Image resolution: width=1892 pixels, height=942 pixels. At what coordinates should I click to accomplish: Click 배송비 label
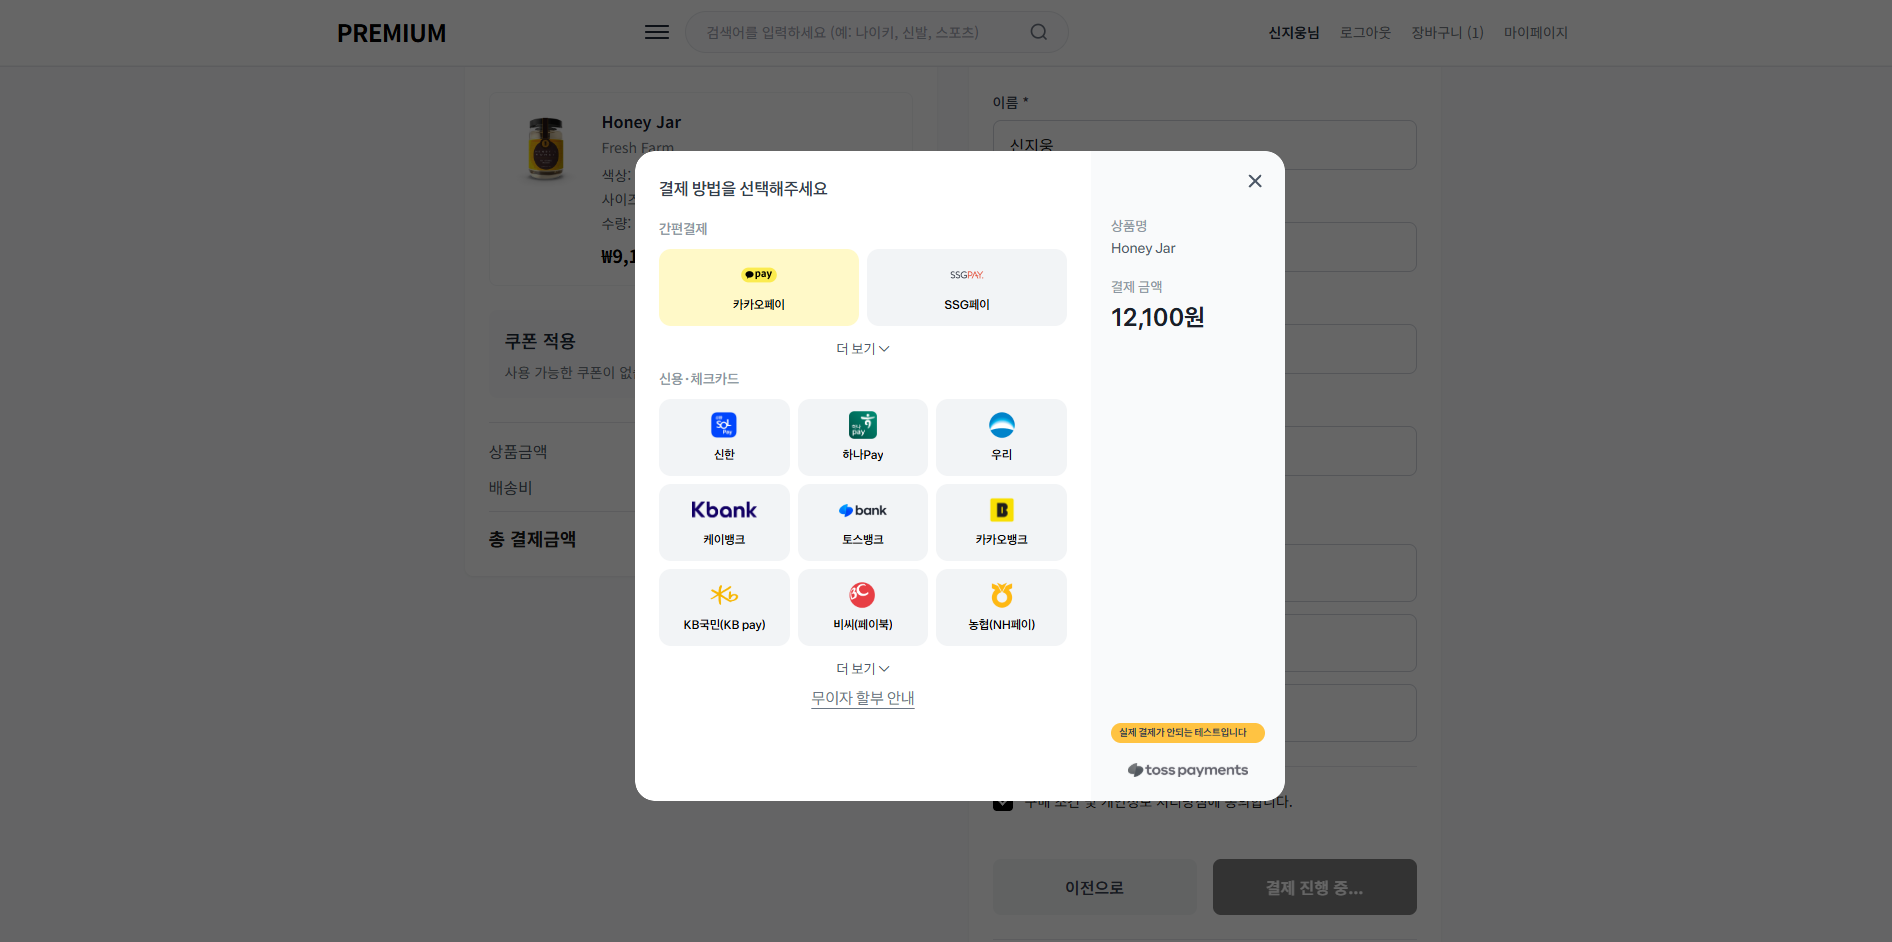tap(510, 488)
